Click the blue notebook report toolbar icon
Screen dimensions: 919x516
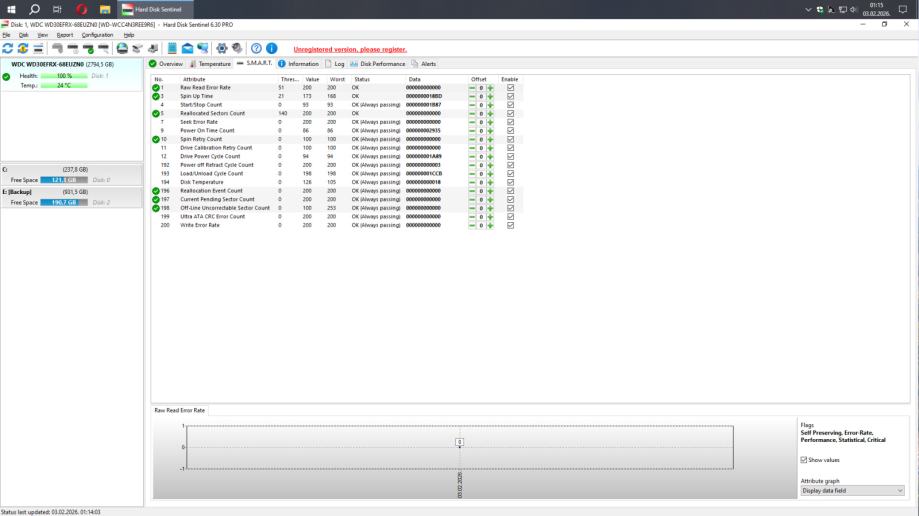click(x=172, y=48)
